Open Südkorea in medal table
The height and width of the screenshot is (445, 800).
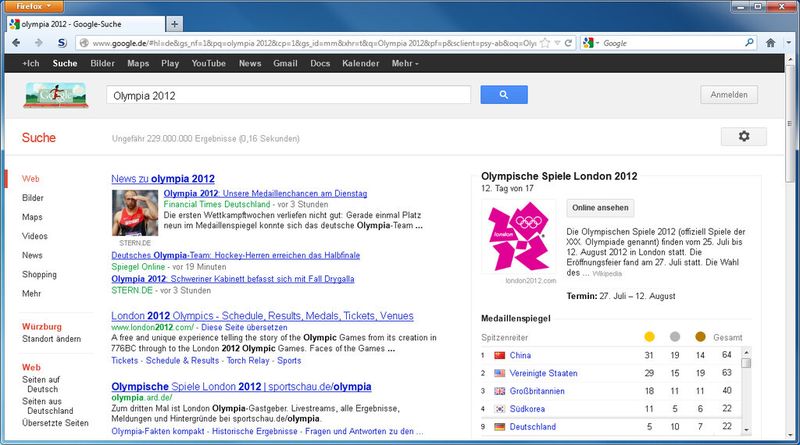point(527,409)
